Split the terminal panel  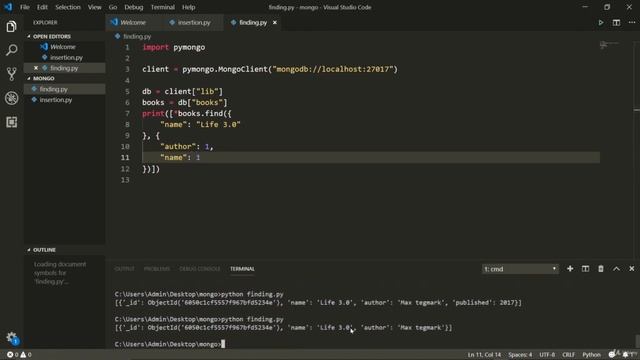(585, 269)
